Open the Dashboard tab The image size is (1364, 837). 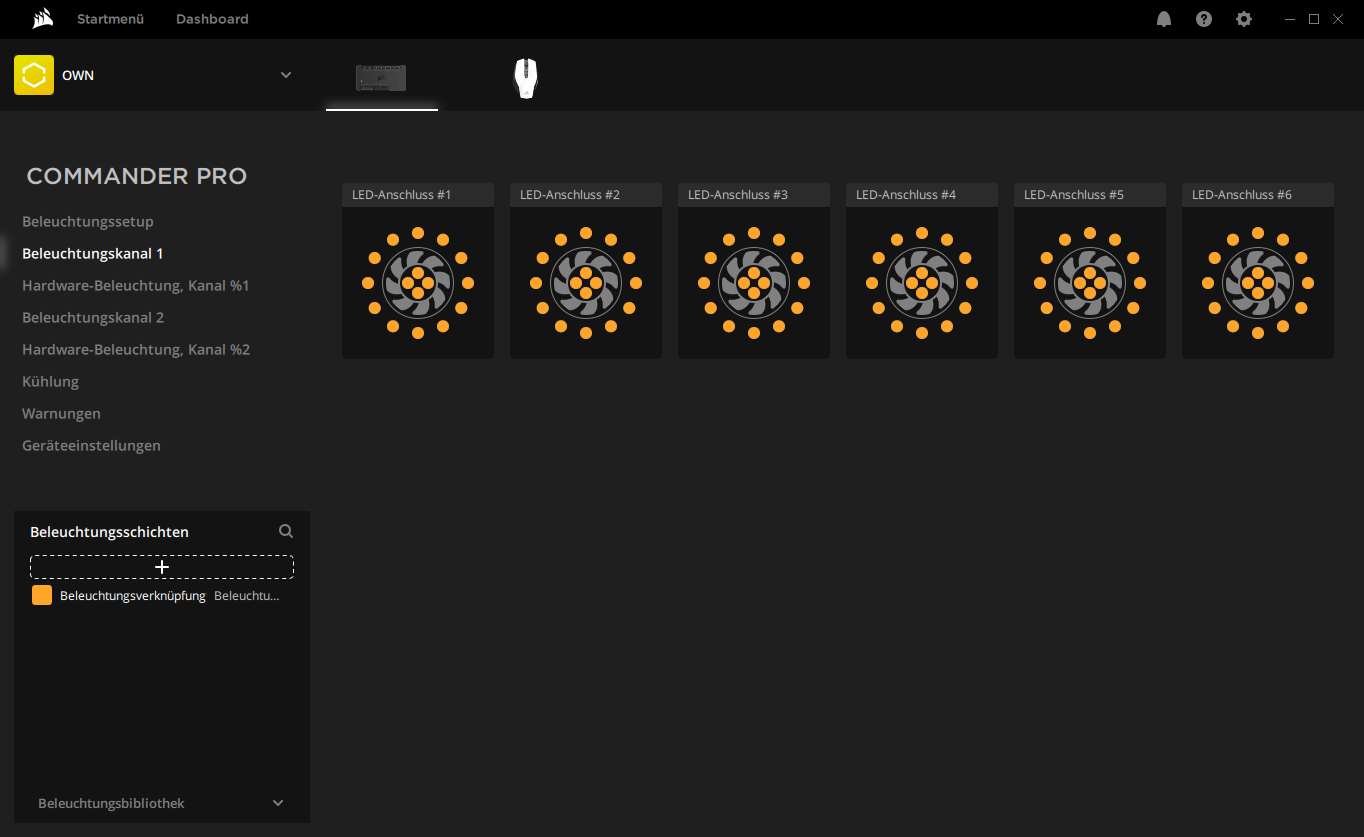click(x=212, y=19)
